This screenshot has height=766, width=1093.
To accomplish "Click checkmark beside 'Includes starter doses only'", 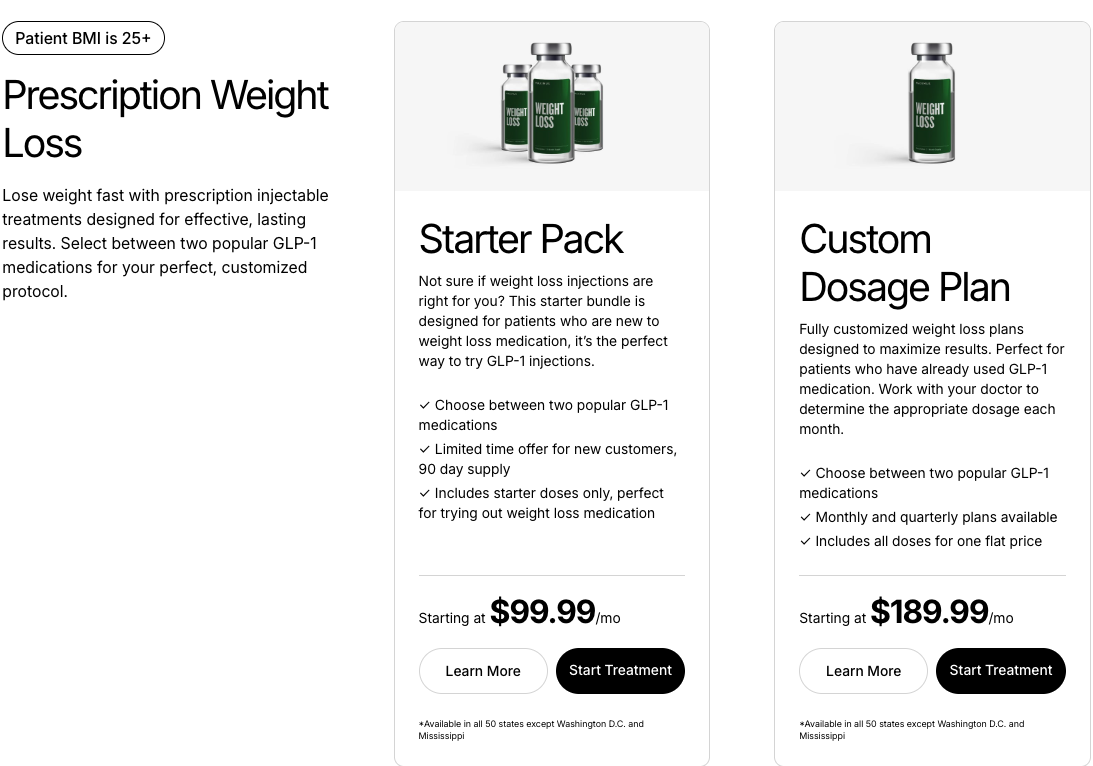I will pyautogui.click(x=425, y=493).
